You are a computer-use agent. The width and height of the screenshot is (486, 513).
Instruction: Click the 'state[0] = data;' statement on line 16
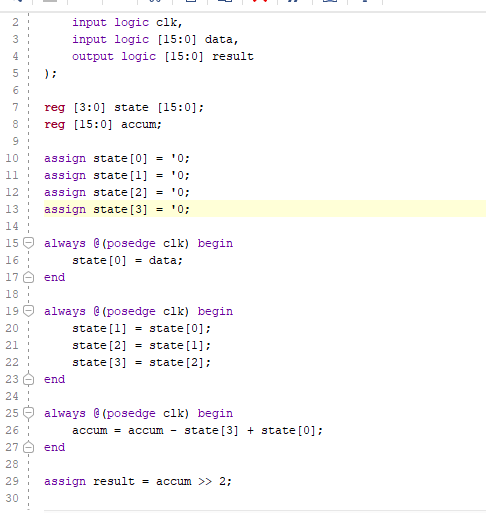point(128,260)
